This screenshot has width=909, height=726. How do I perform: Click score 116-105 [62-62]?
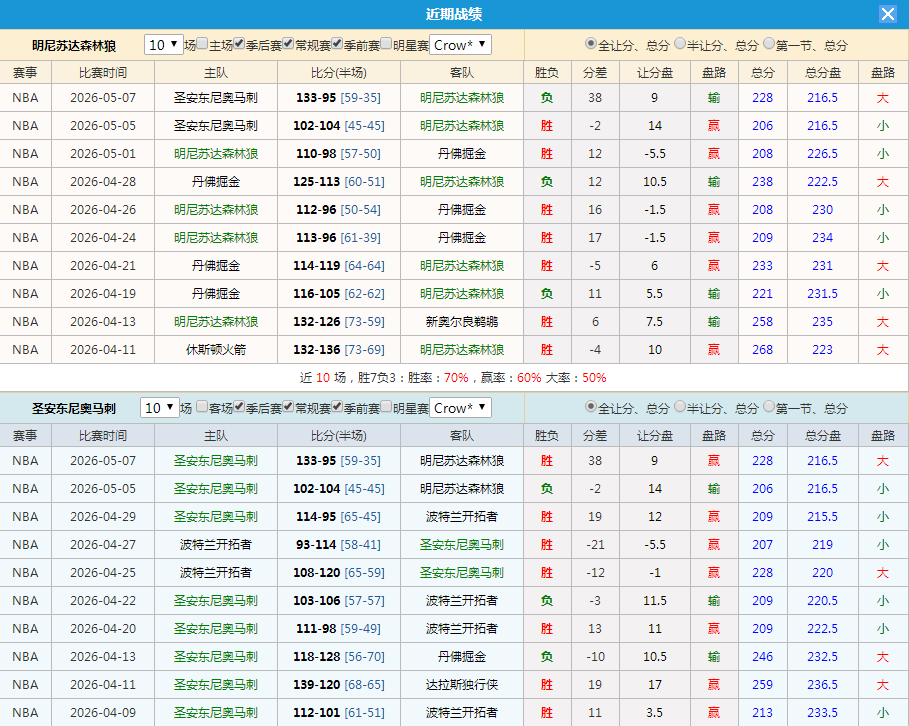(339, 293)
